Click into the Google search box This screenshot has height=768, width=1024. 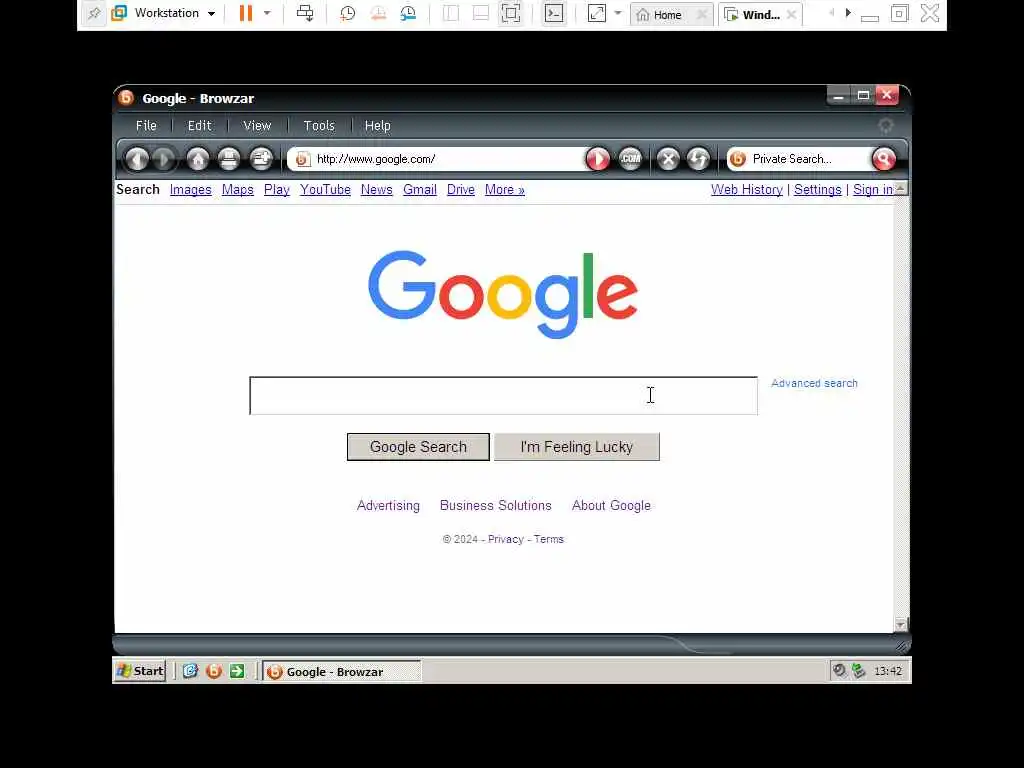[504, 396]
